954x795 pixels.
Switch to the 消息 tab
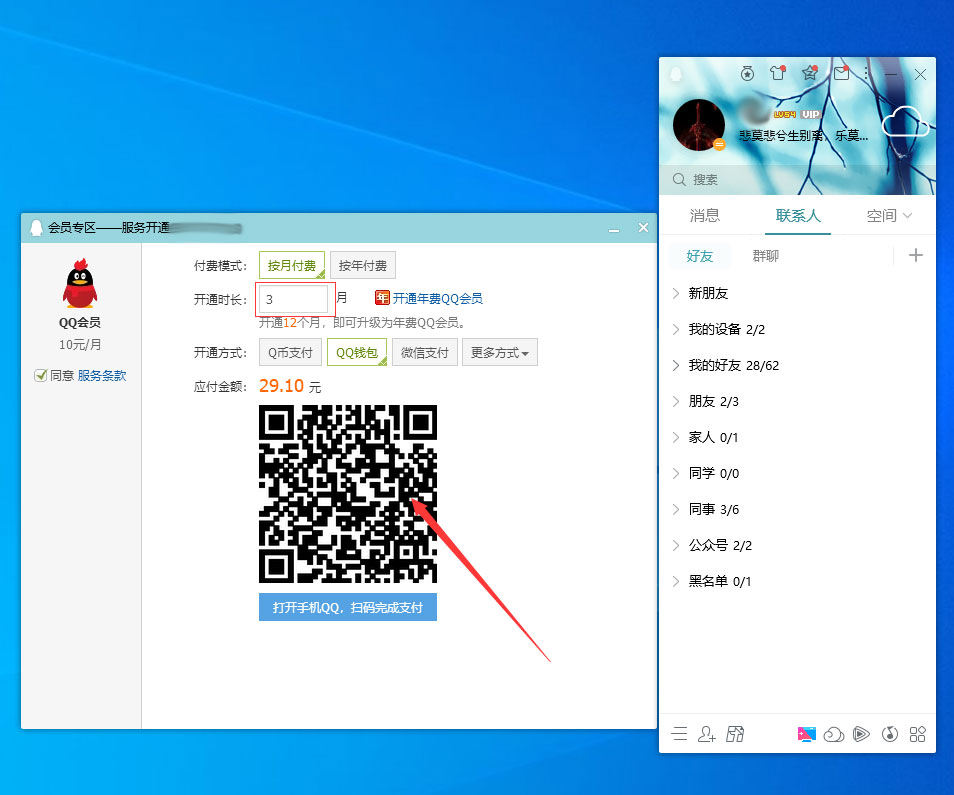pyautogui.click(x=704, y=214)
